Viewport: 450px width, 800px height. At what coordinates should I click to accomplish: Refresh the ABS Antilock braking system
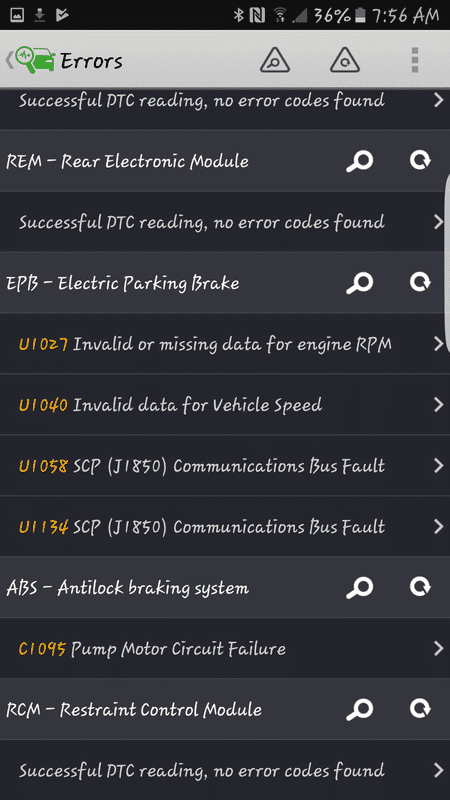420,587
